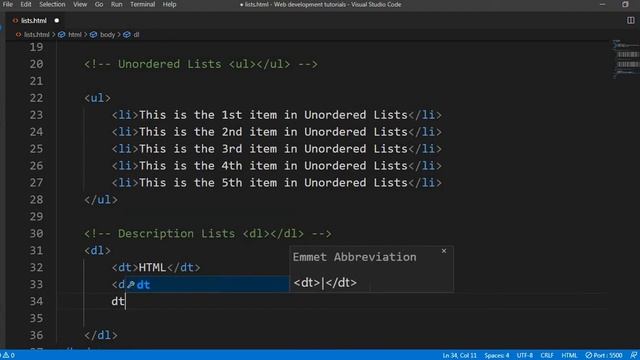The width and height of the screenshot is (640, 360).
Task: Click the html file icon on tab
Action: (15, 20)
